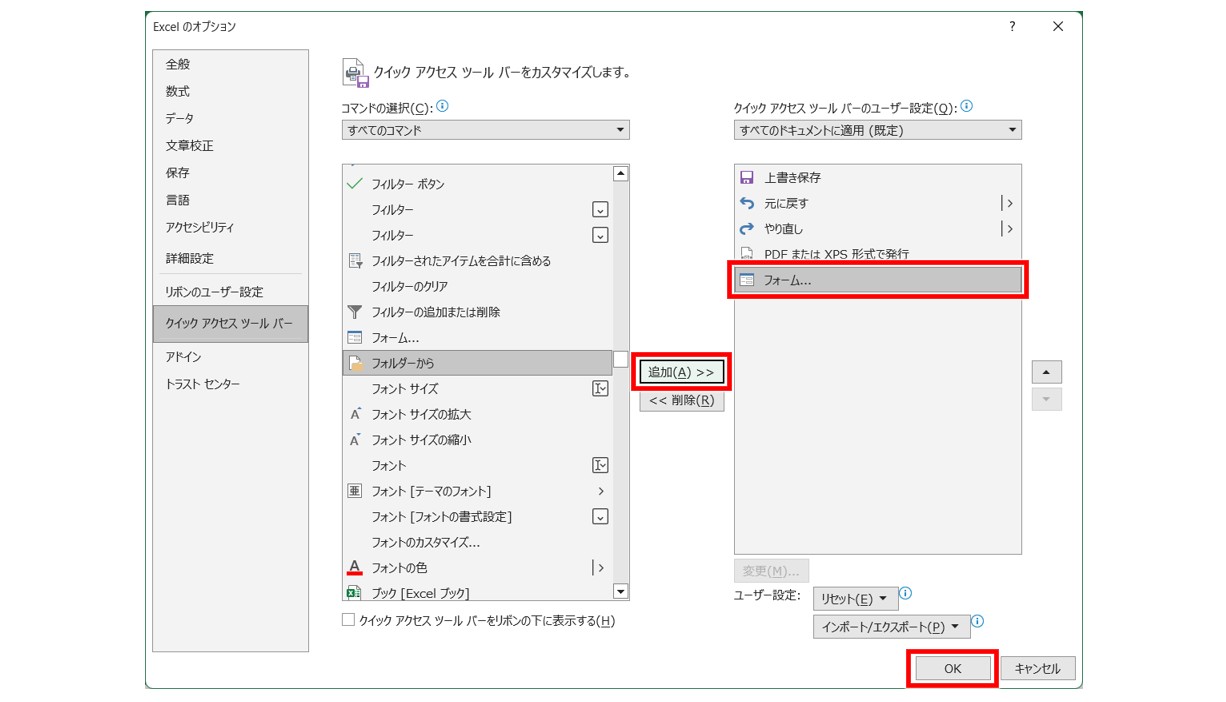
Task: Click the command list scroll up arrow
Action: 621,174
